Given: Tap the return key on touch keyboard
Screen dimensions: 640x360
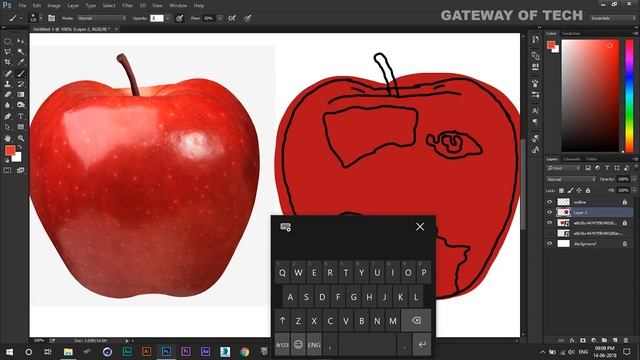Looking at the screenshot, I should pyautogui.click(x=422, y=345).
